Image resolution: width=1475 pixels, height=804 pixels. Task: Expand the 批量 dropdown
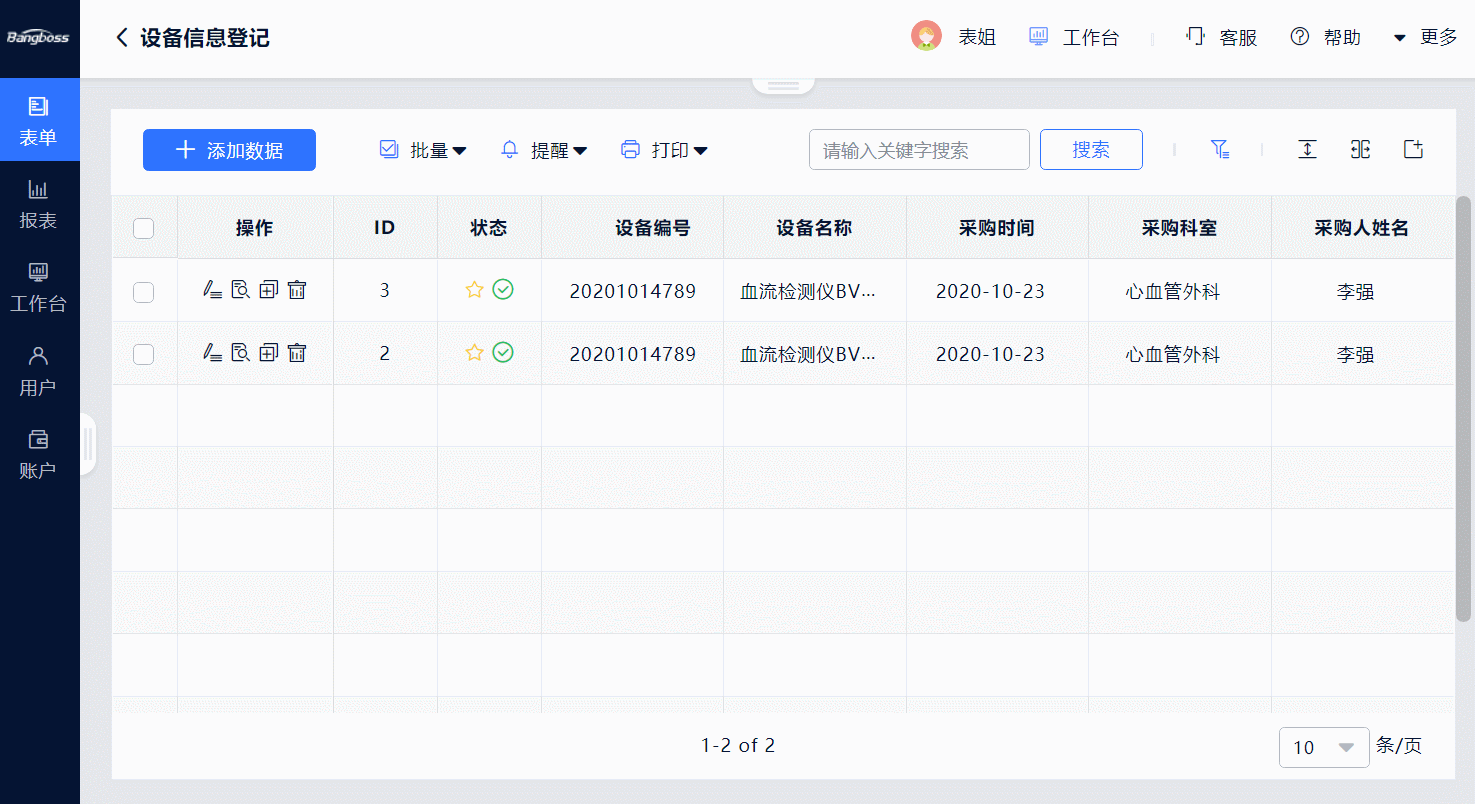(x=424, y=150)
